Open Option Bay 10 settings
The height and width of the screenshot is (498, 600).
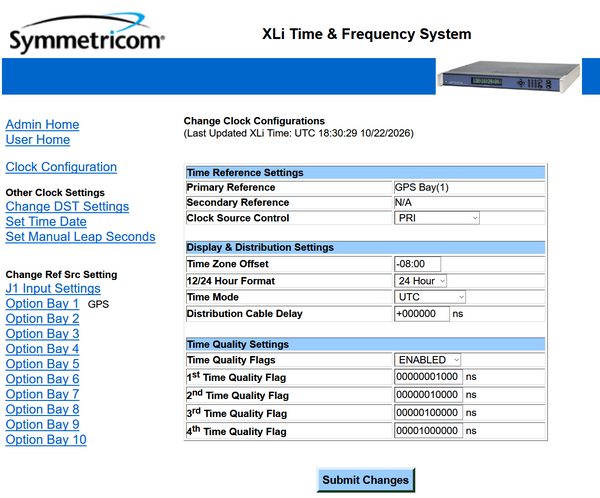(46, 439)
